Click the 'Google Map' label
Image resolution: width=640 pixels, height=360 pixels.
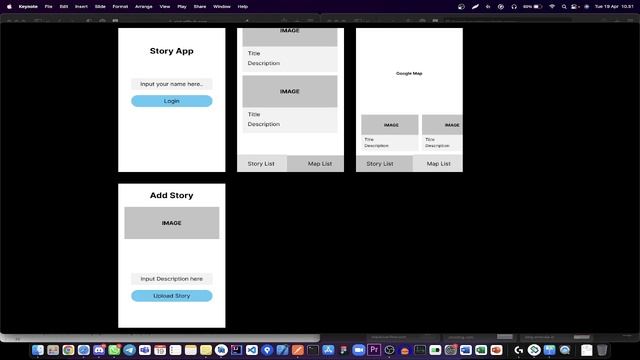(x=409, y=73)
